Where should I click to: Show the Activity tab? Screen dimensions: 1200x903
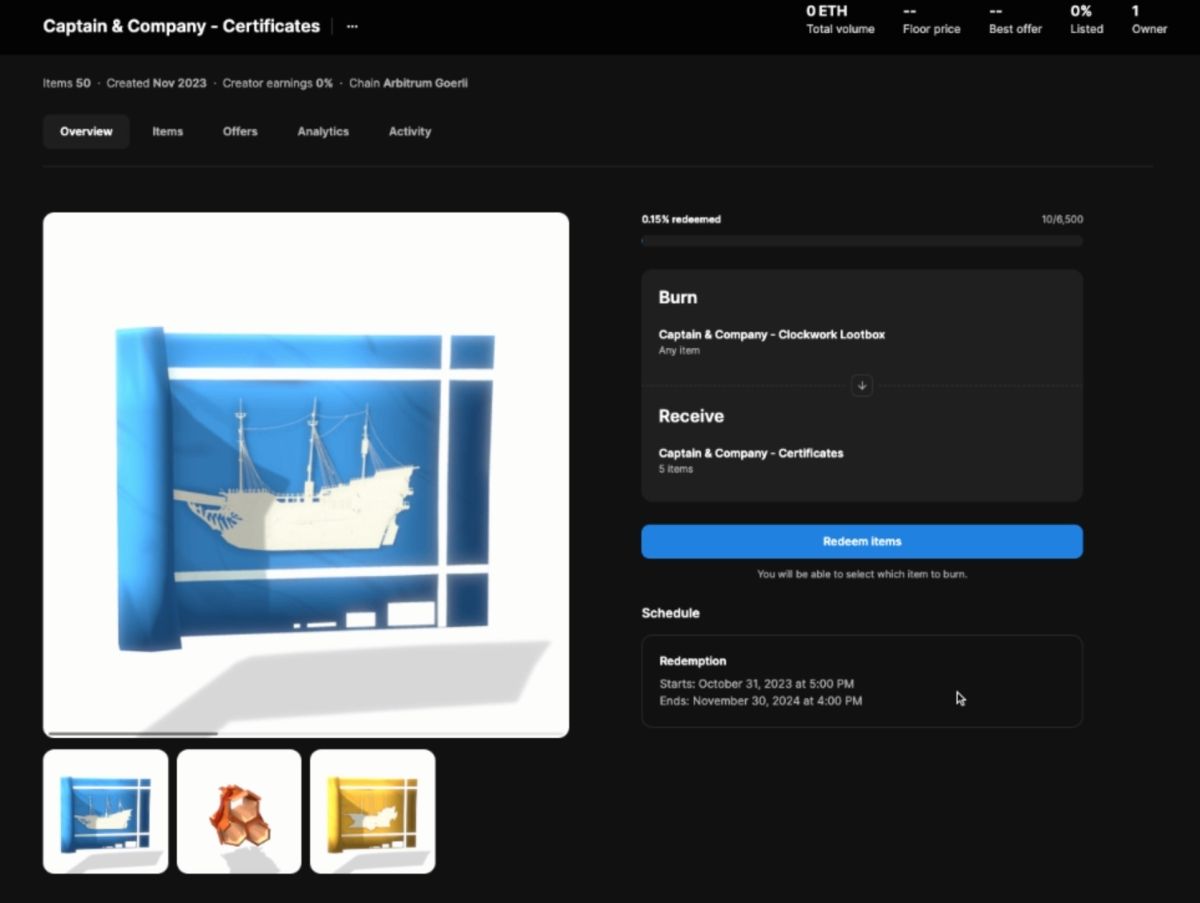click(410, 132)
